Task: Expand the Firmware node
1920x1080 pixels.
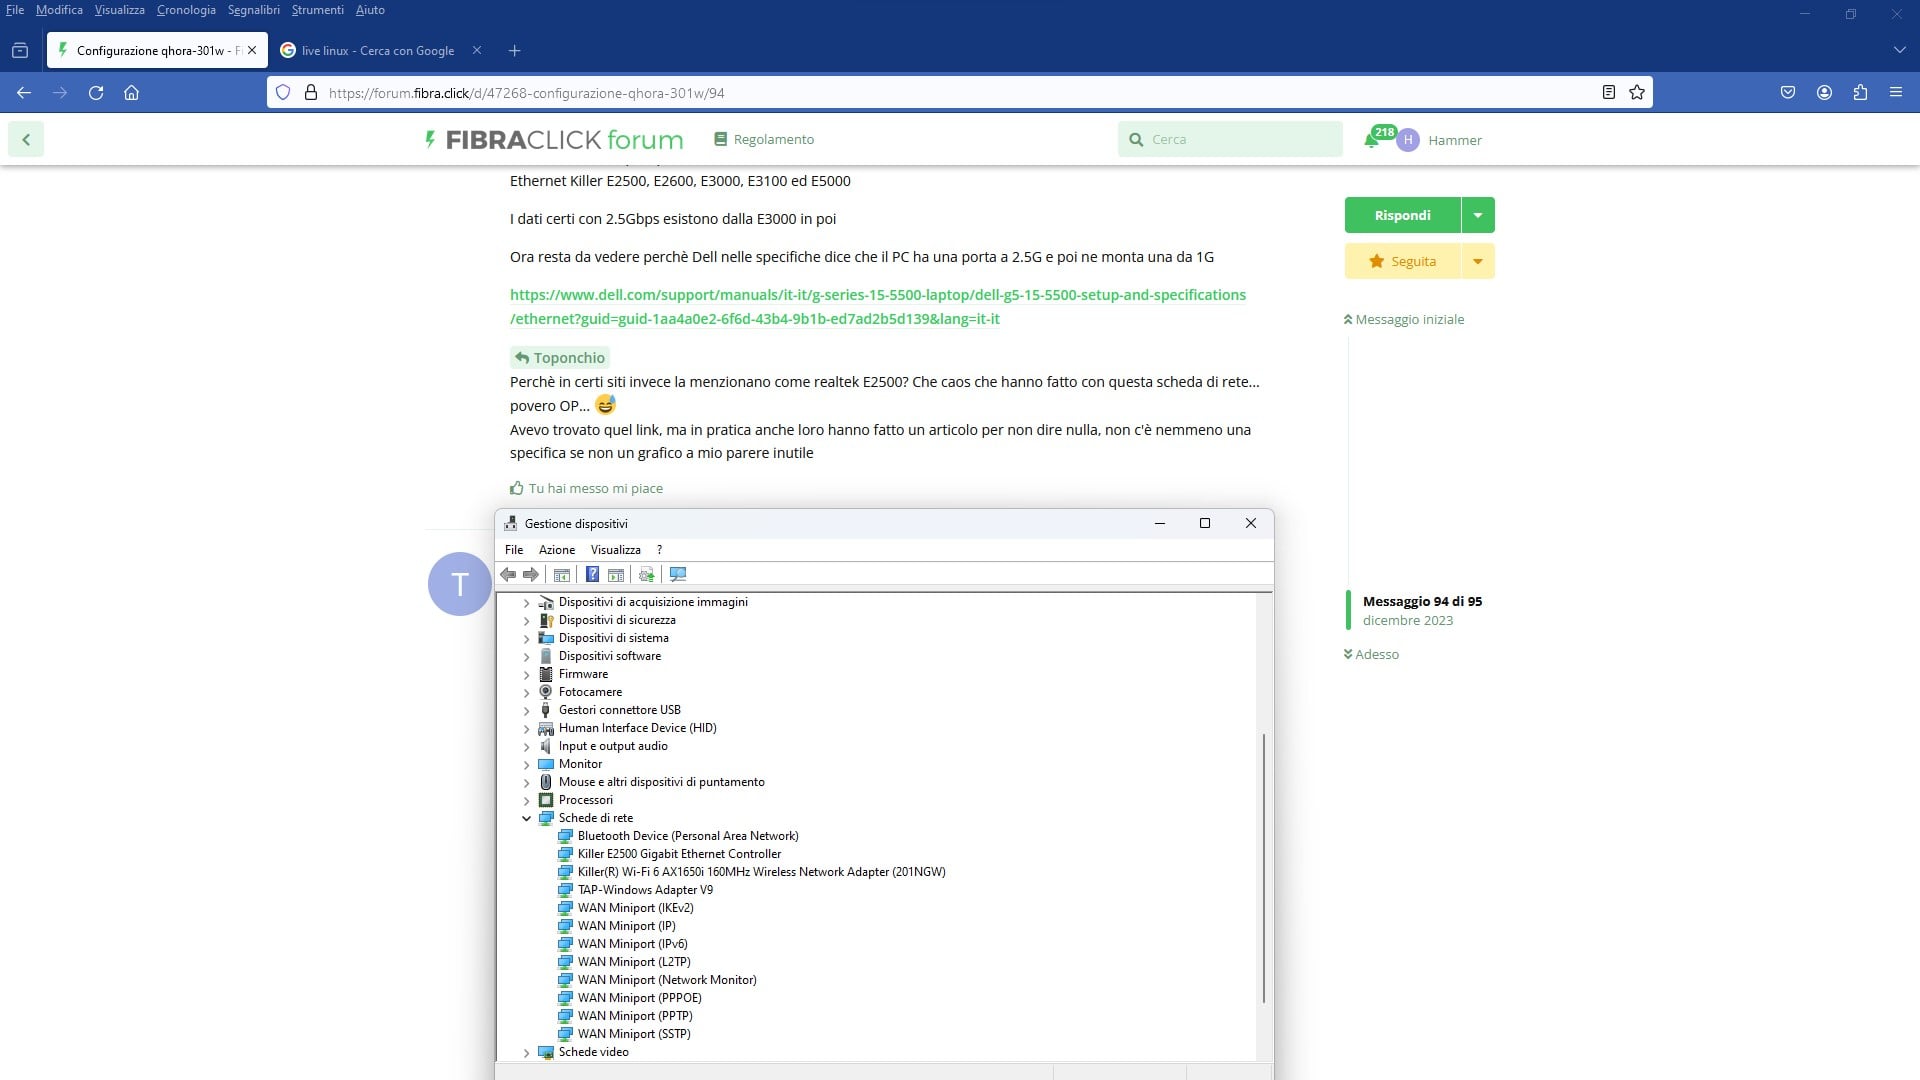Action: pyautogui.click(x=527, y=674)
